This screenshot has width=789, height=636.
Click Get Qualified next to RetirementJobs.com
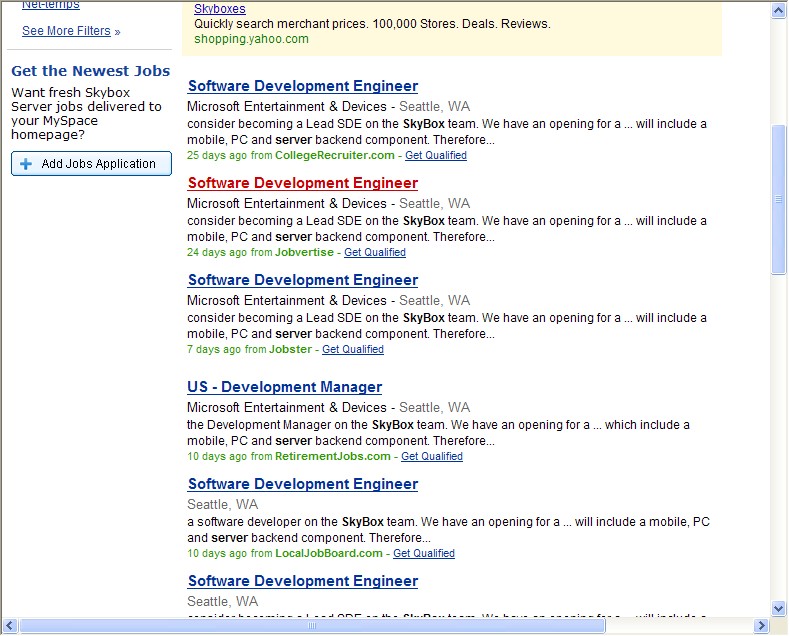432,456
